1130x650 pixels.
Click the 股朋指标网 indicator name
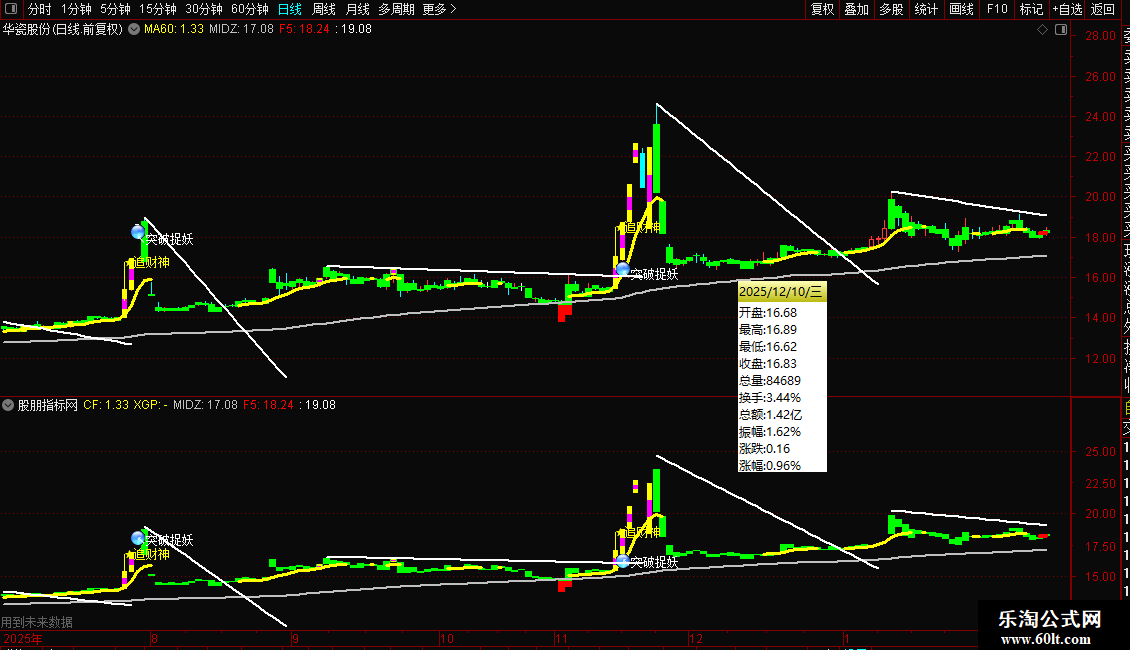pos(48,405)
